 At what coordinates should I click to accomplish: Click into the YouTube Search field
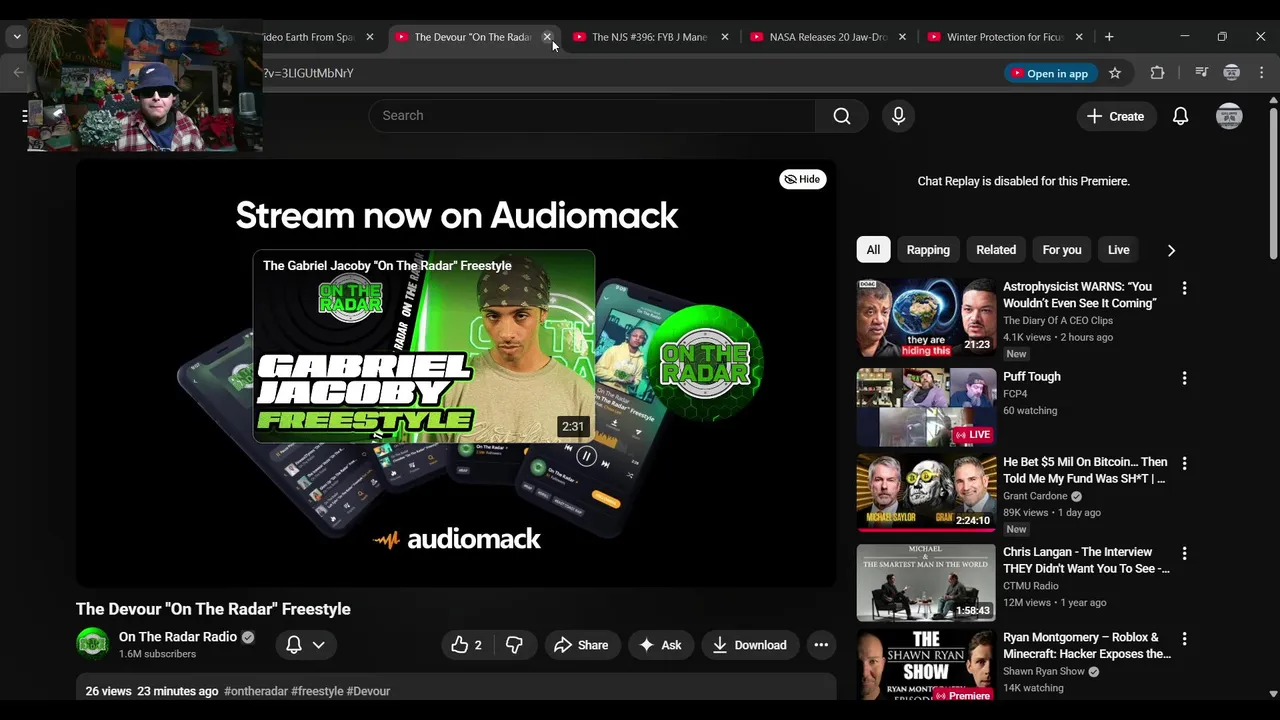tap(593, 116)
